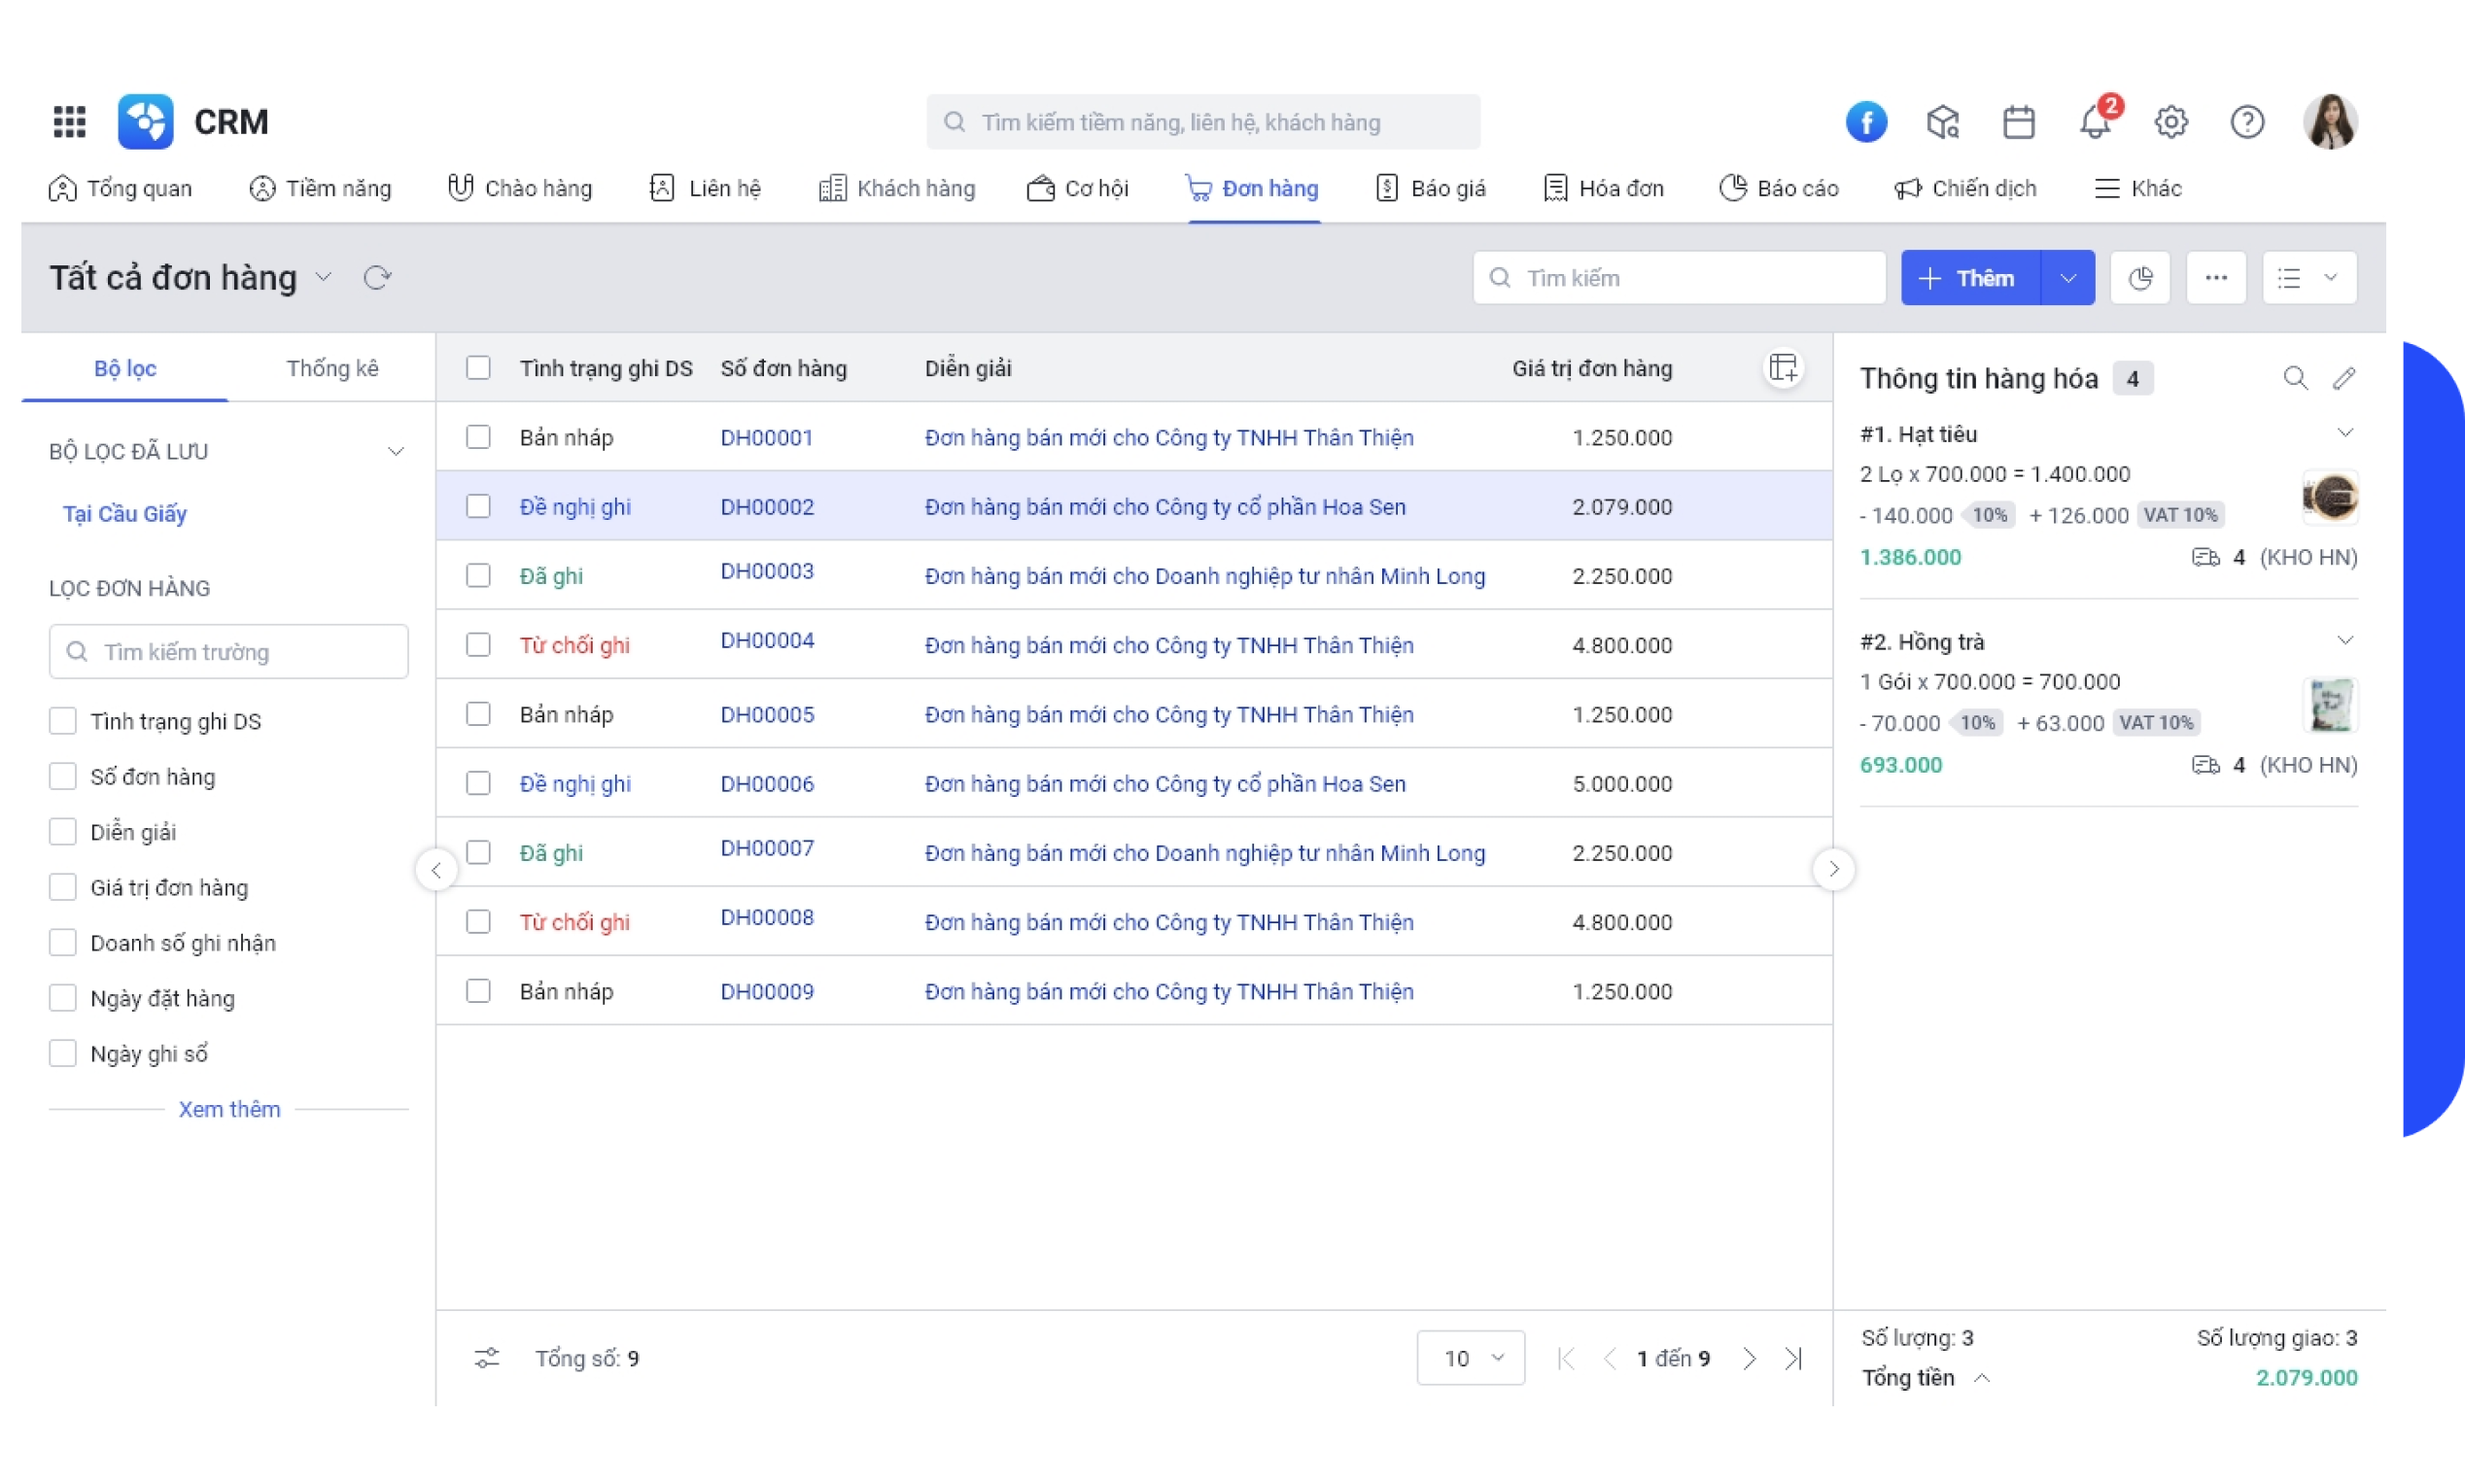Collapse the Tổng tiền summary
Screen dimensions: 2465x1484
coord(1981,1378)
